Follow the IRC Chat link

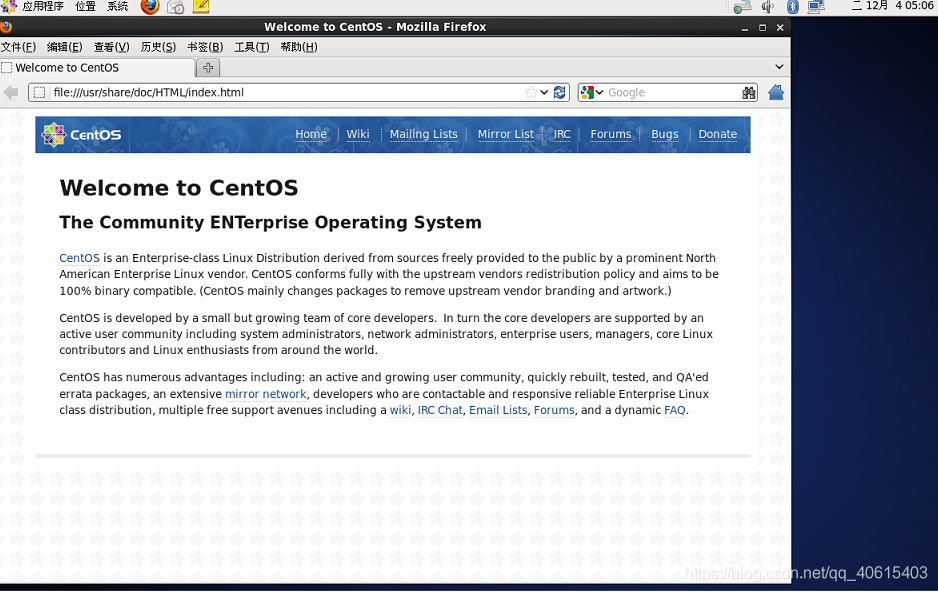(x=440, y=410)
